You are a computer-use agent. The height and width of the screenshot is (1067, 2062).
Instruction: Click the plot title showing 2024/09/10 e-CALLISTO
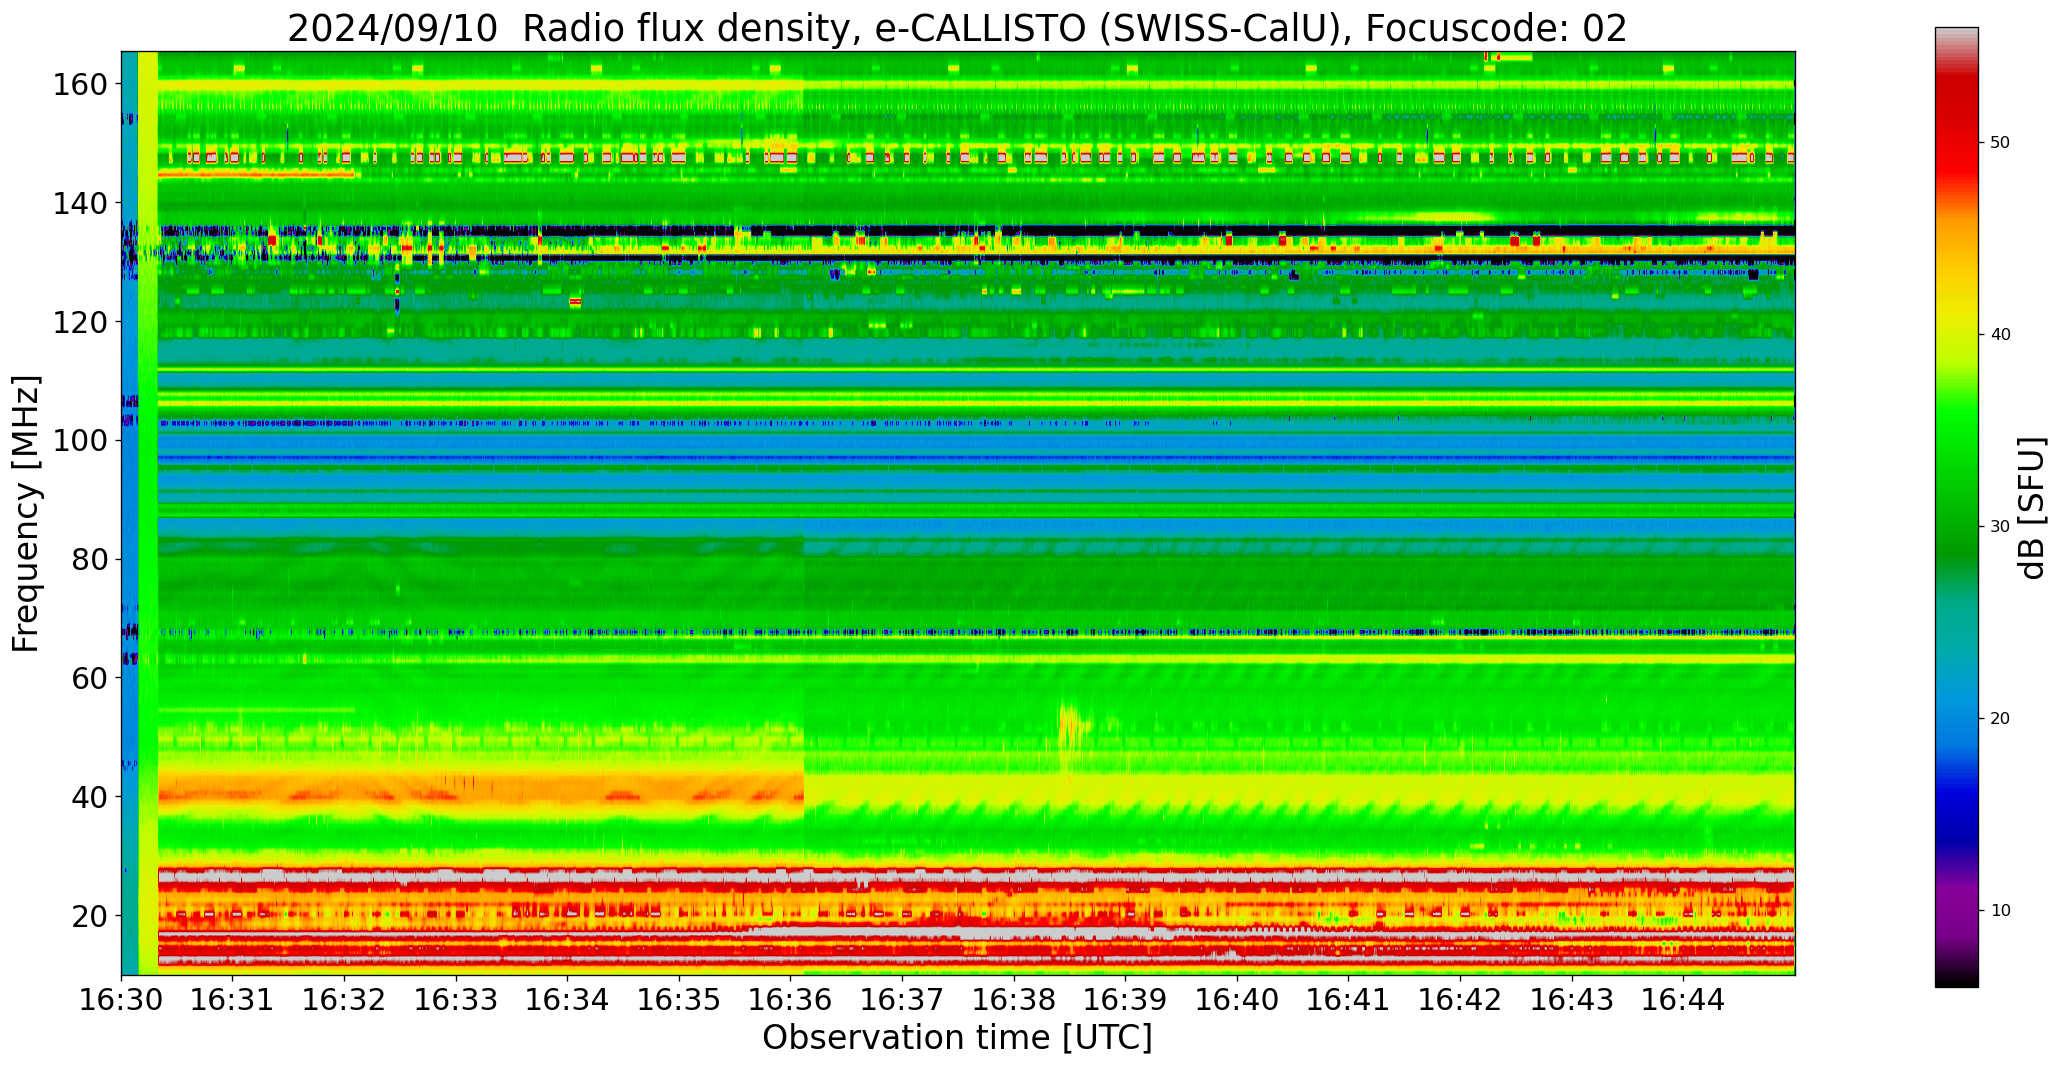coord(957,28)
